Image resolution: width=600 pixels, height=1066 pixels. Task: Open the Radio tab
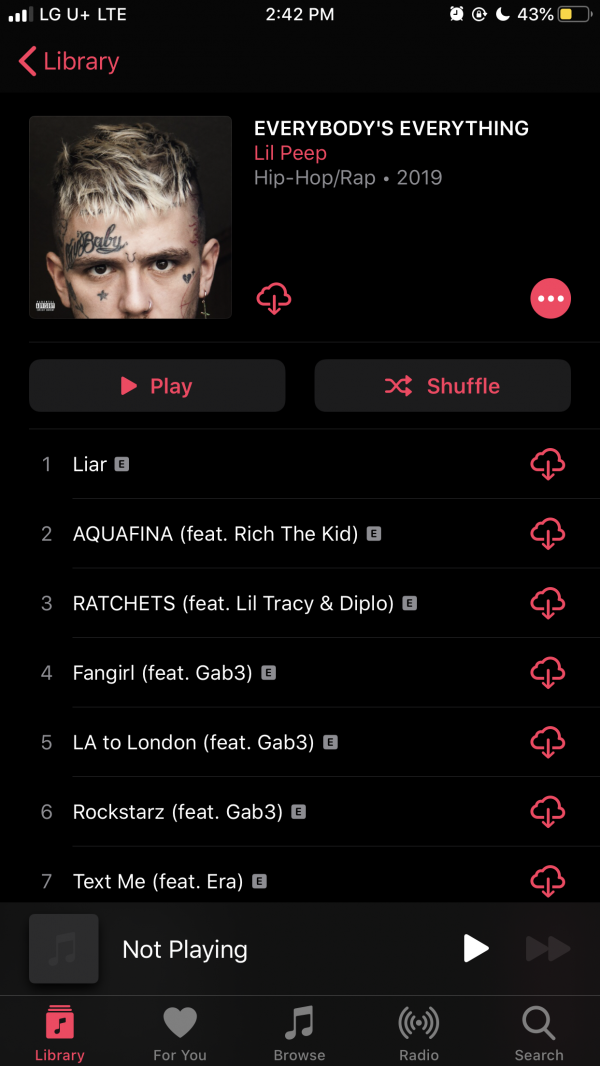click(x=419, y=1033)
